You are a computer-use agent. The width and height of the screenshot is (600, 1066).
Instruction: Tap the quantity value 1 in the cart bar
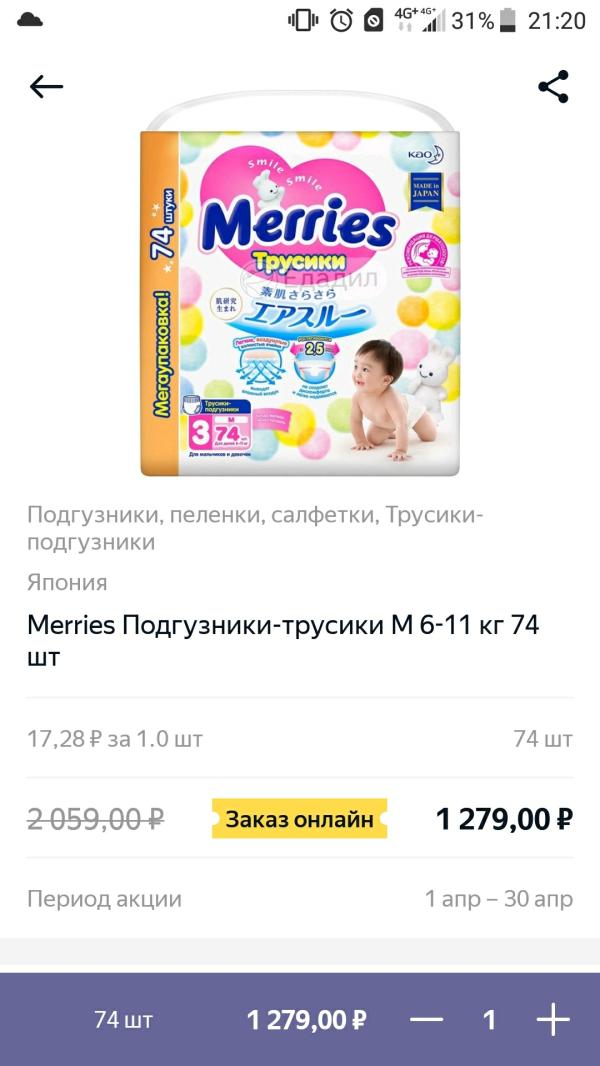489,1020
